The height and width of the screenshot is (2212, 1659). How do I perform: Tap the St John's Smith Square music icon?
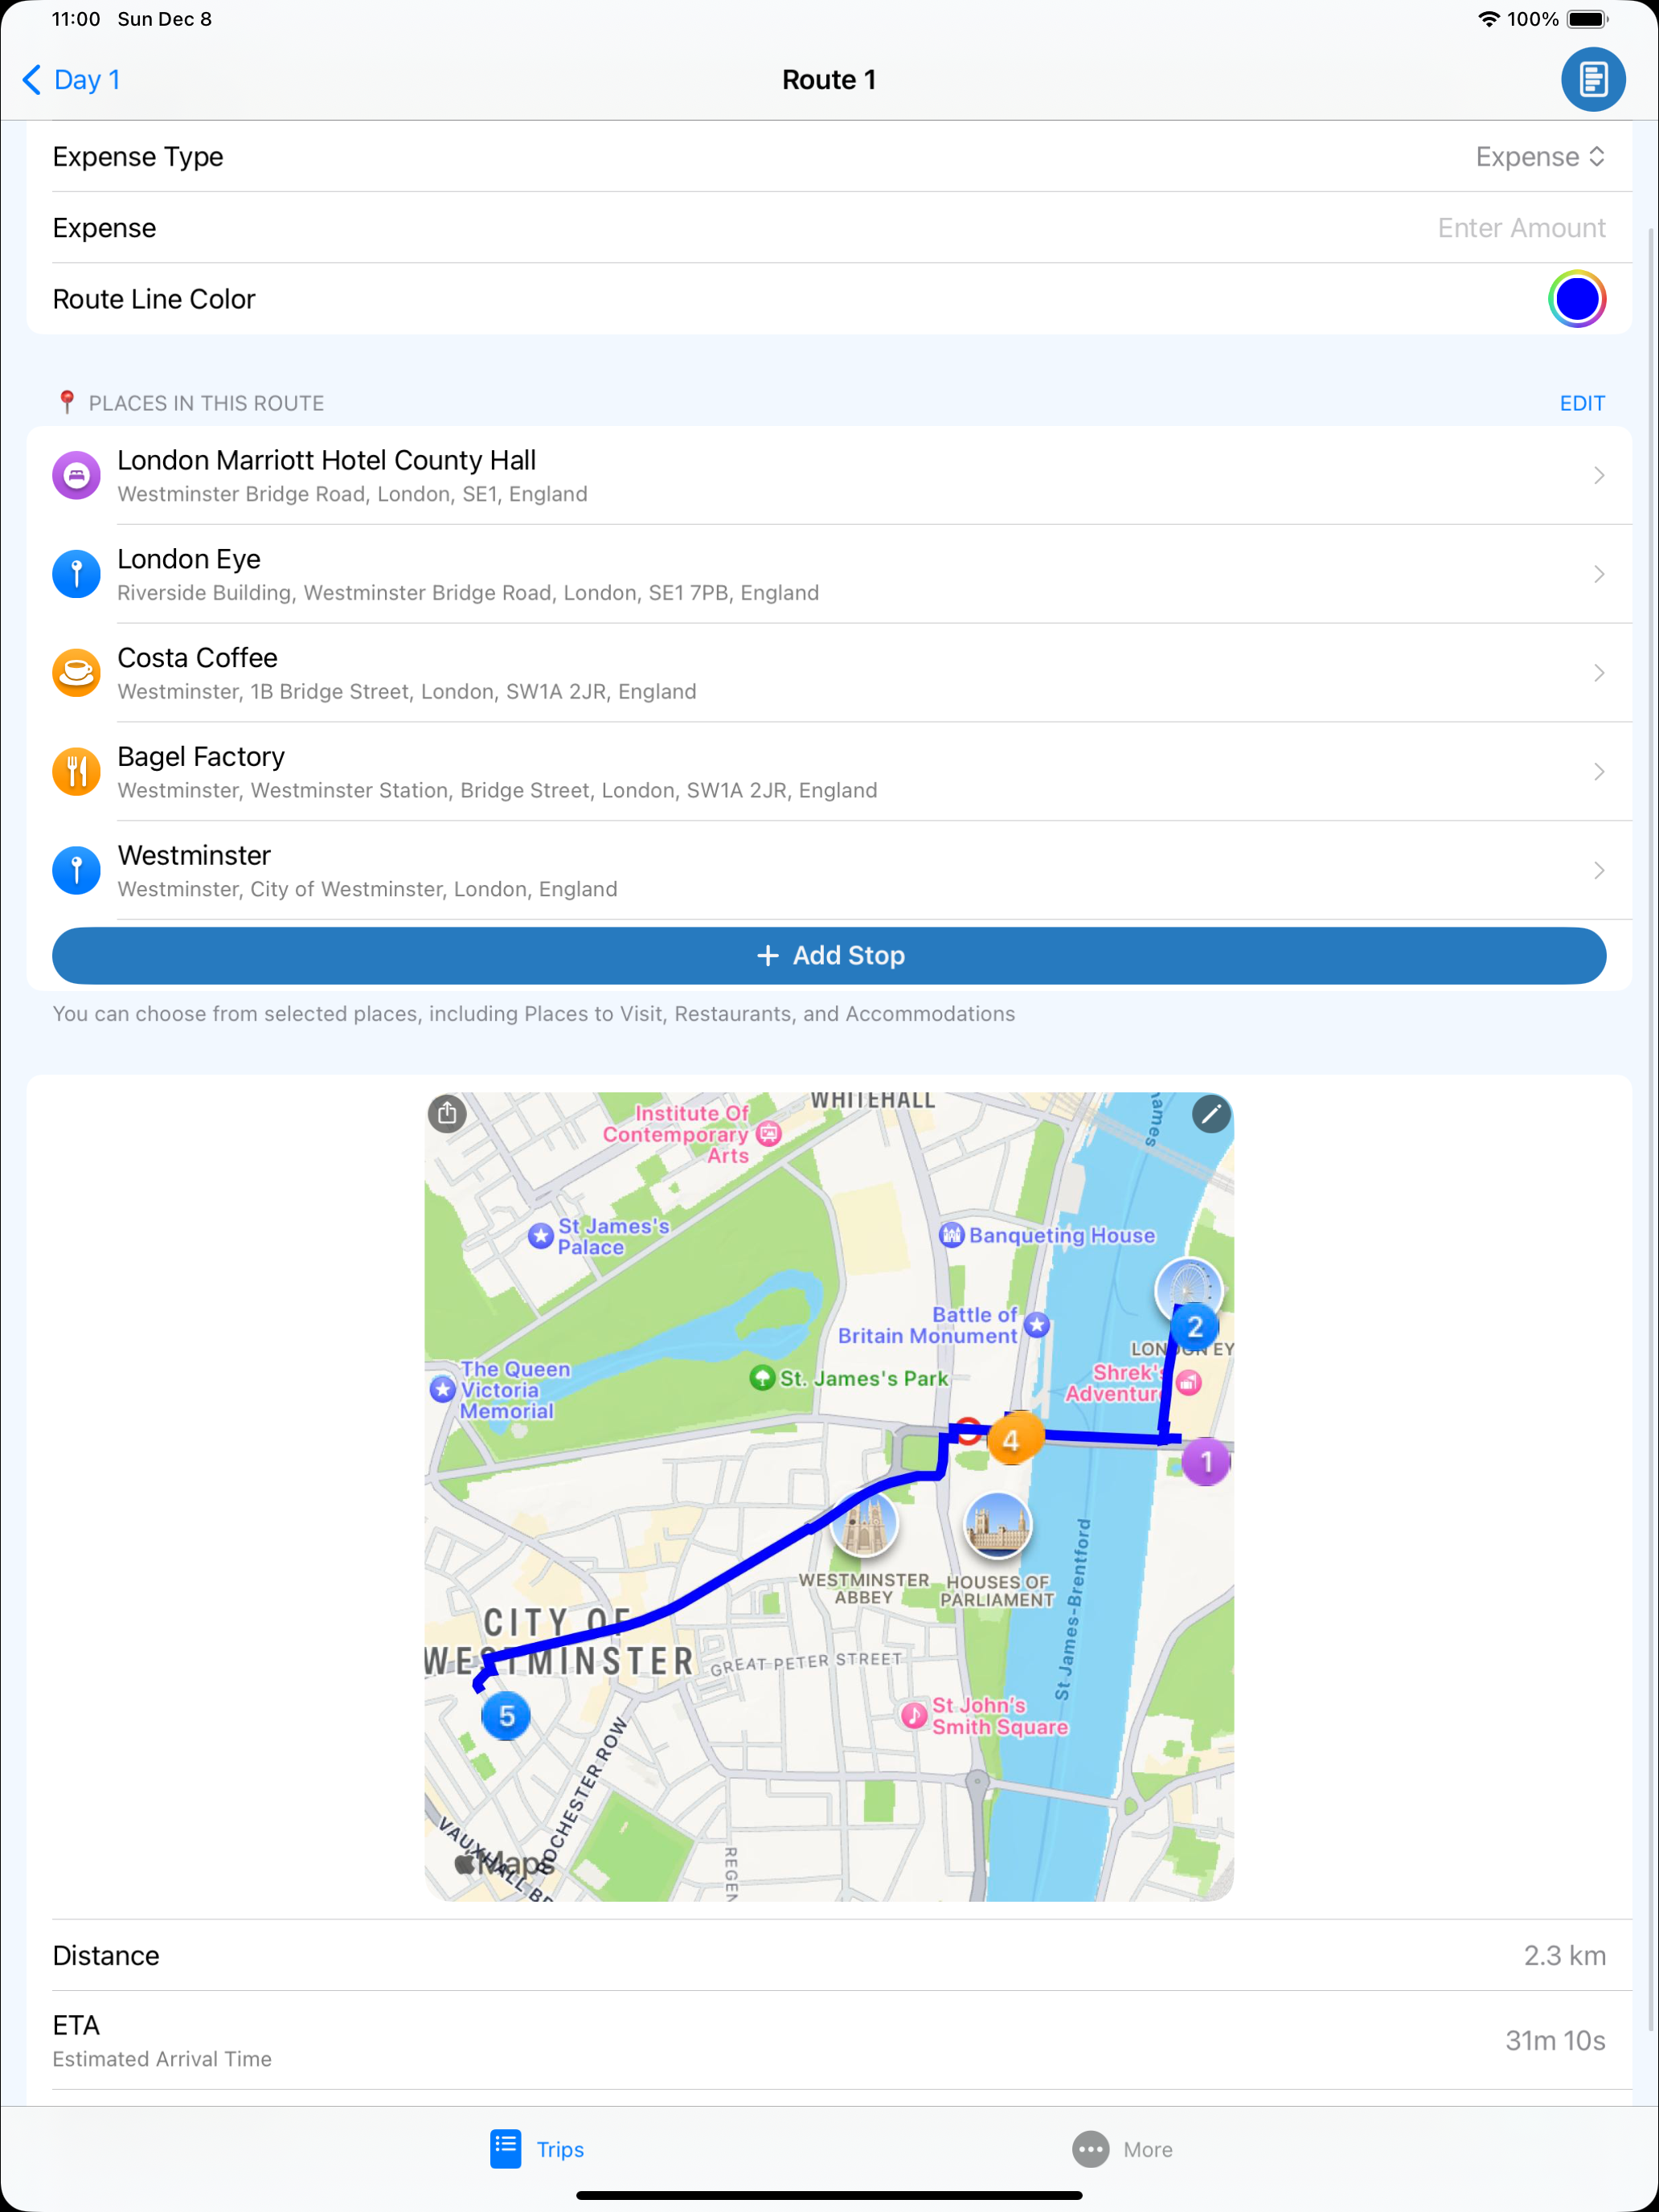914,1716
